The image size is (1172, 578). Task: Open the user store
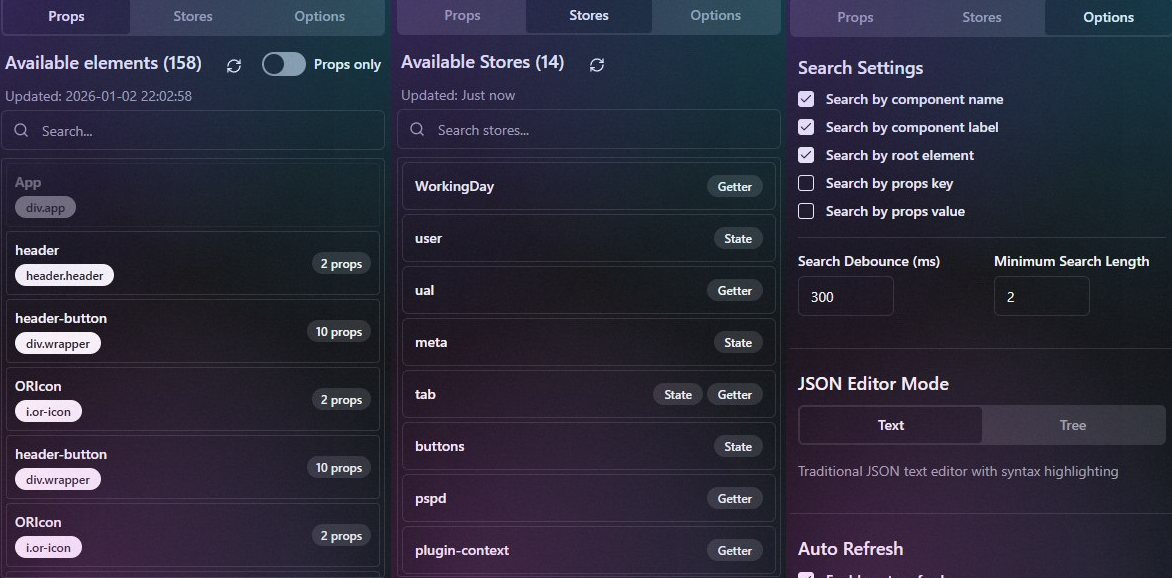click(589, 238)
